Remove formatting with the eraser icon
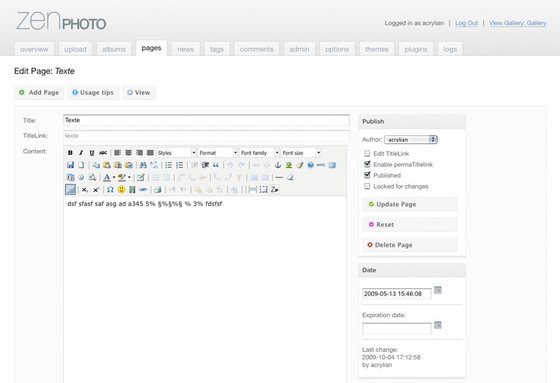Image resolution: width=560 pixels, height=383 pixels. [290, 177]
